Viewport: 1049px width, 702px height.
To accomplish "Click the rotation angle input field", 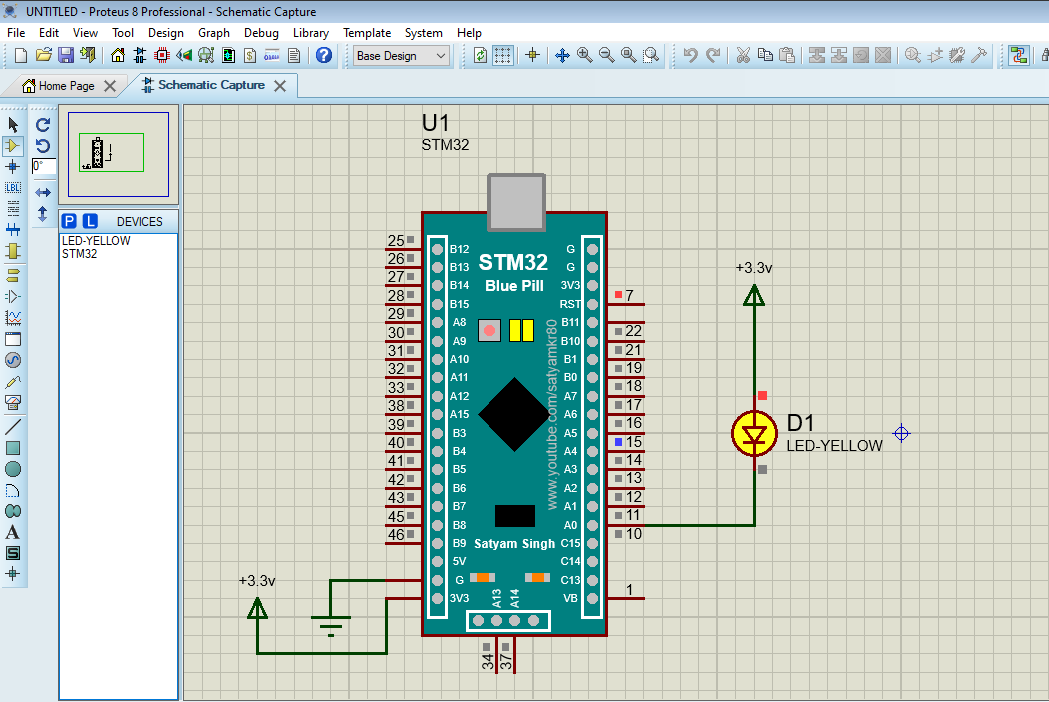I will [43, 167].
